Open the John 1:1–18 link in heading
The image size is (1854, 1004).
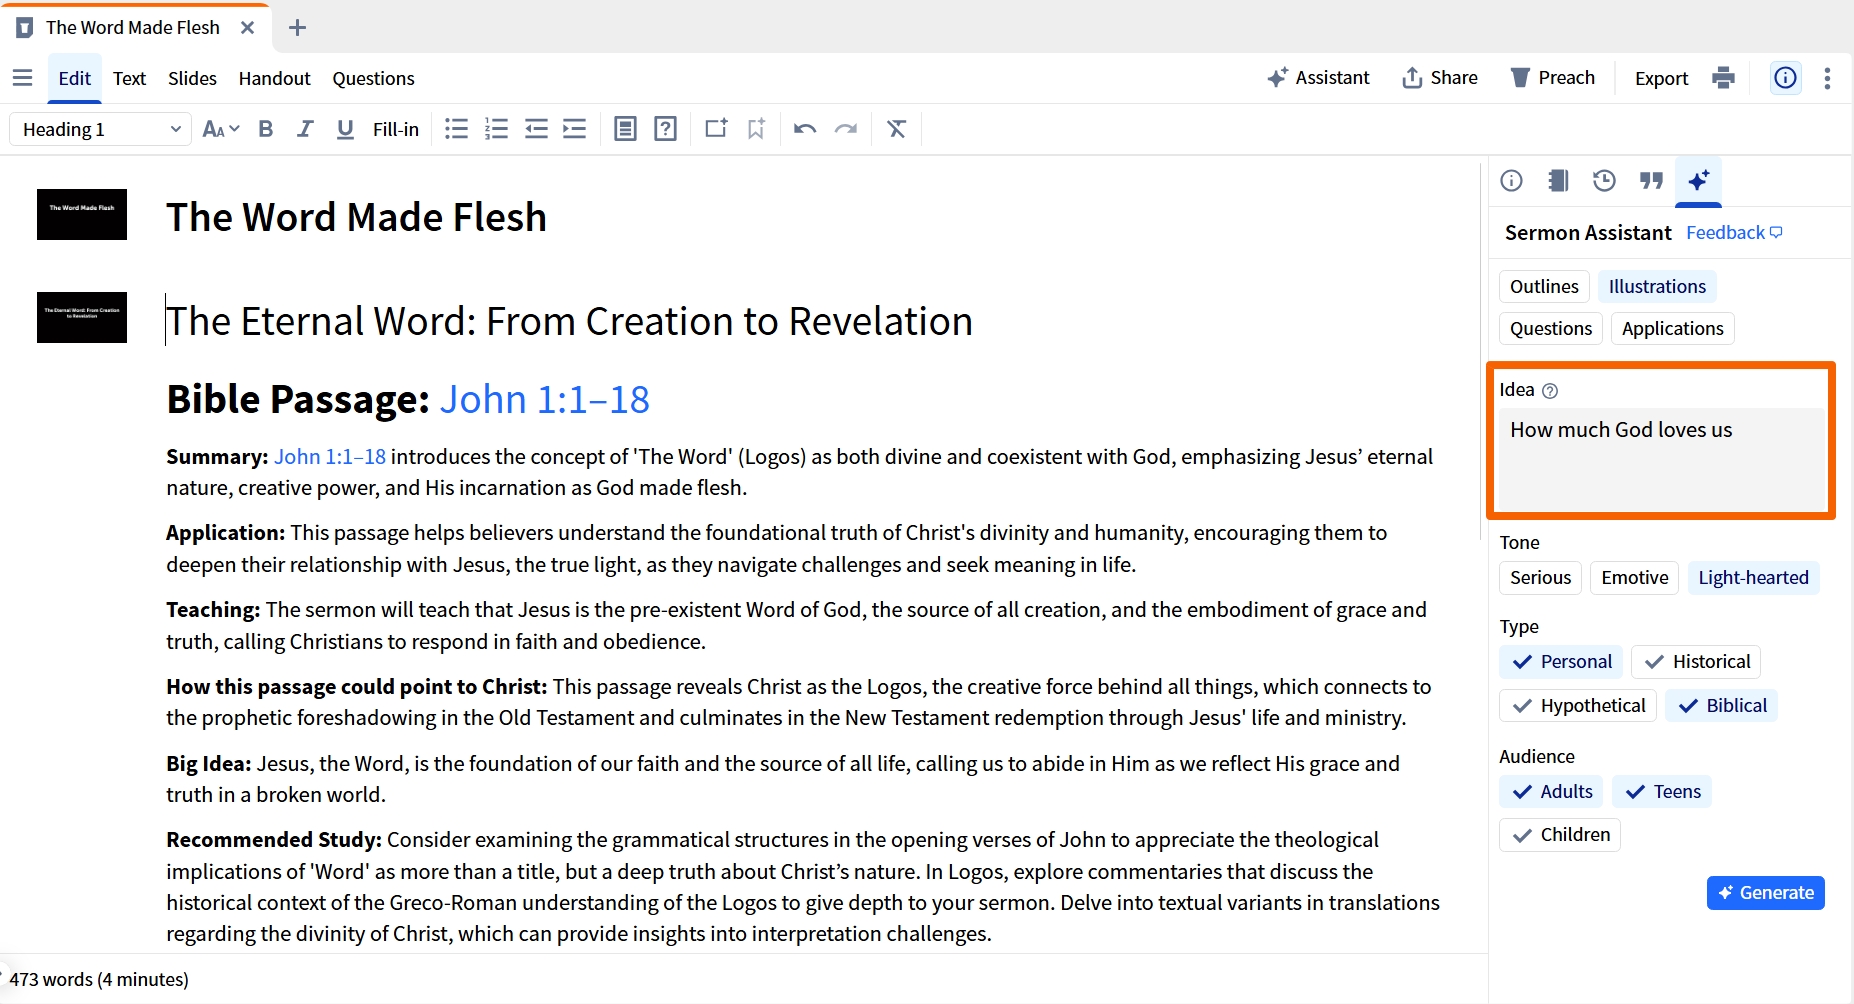[544, 400]
